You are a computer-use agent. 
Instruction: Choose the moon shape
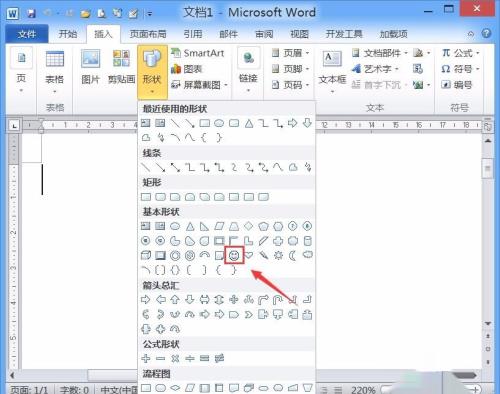pos(293,256)
